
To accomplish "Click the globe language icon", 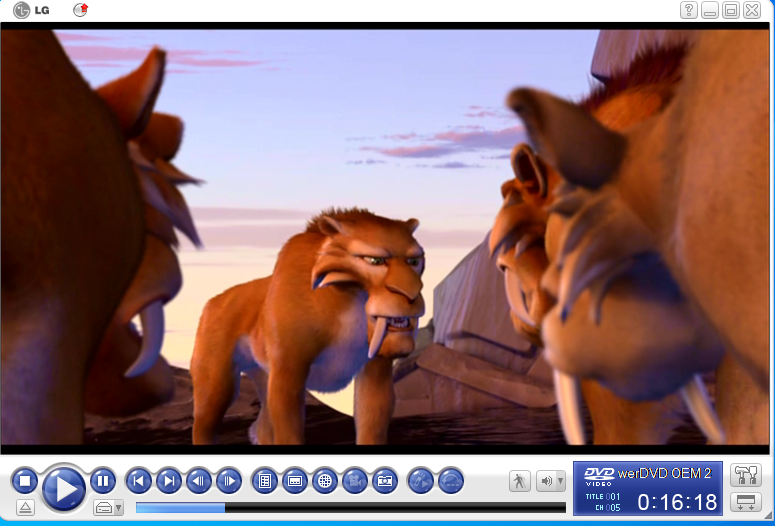I will tap(324, 481).
